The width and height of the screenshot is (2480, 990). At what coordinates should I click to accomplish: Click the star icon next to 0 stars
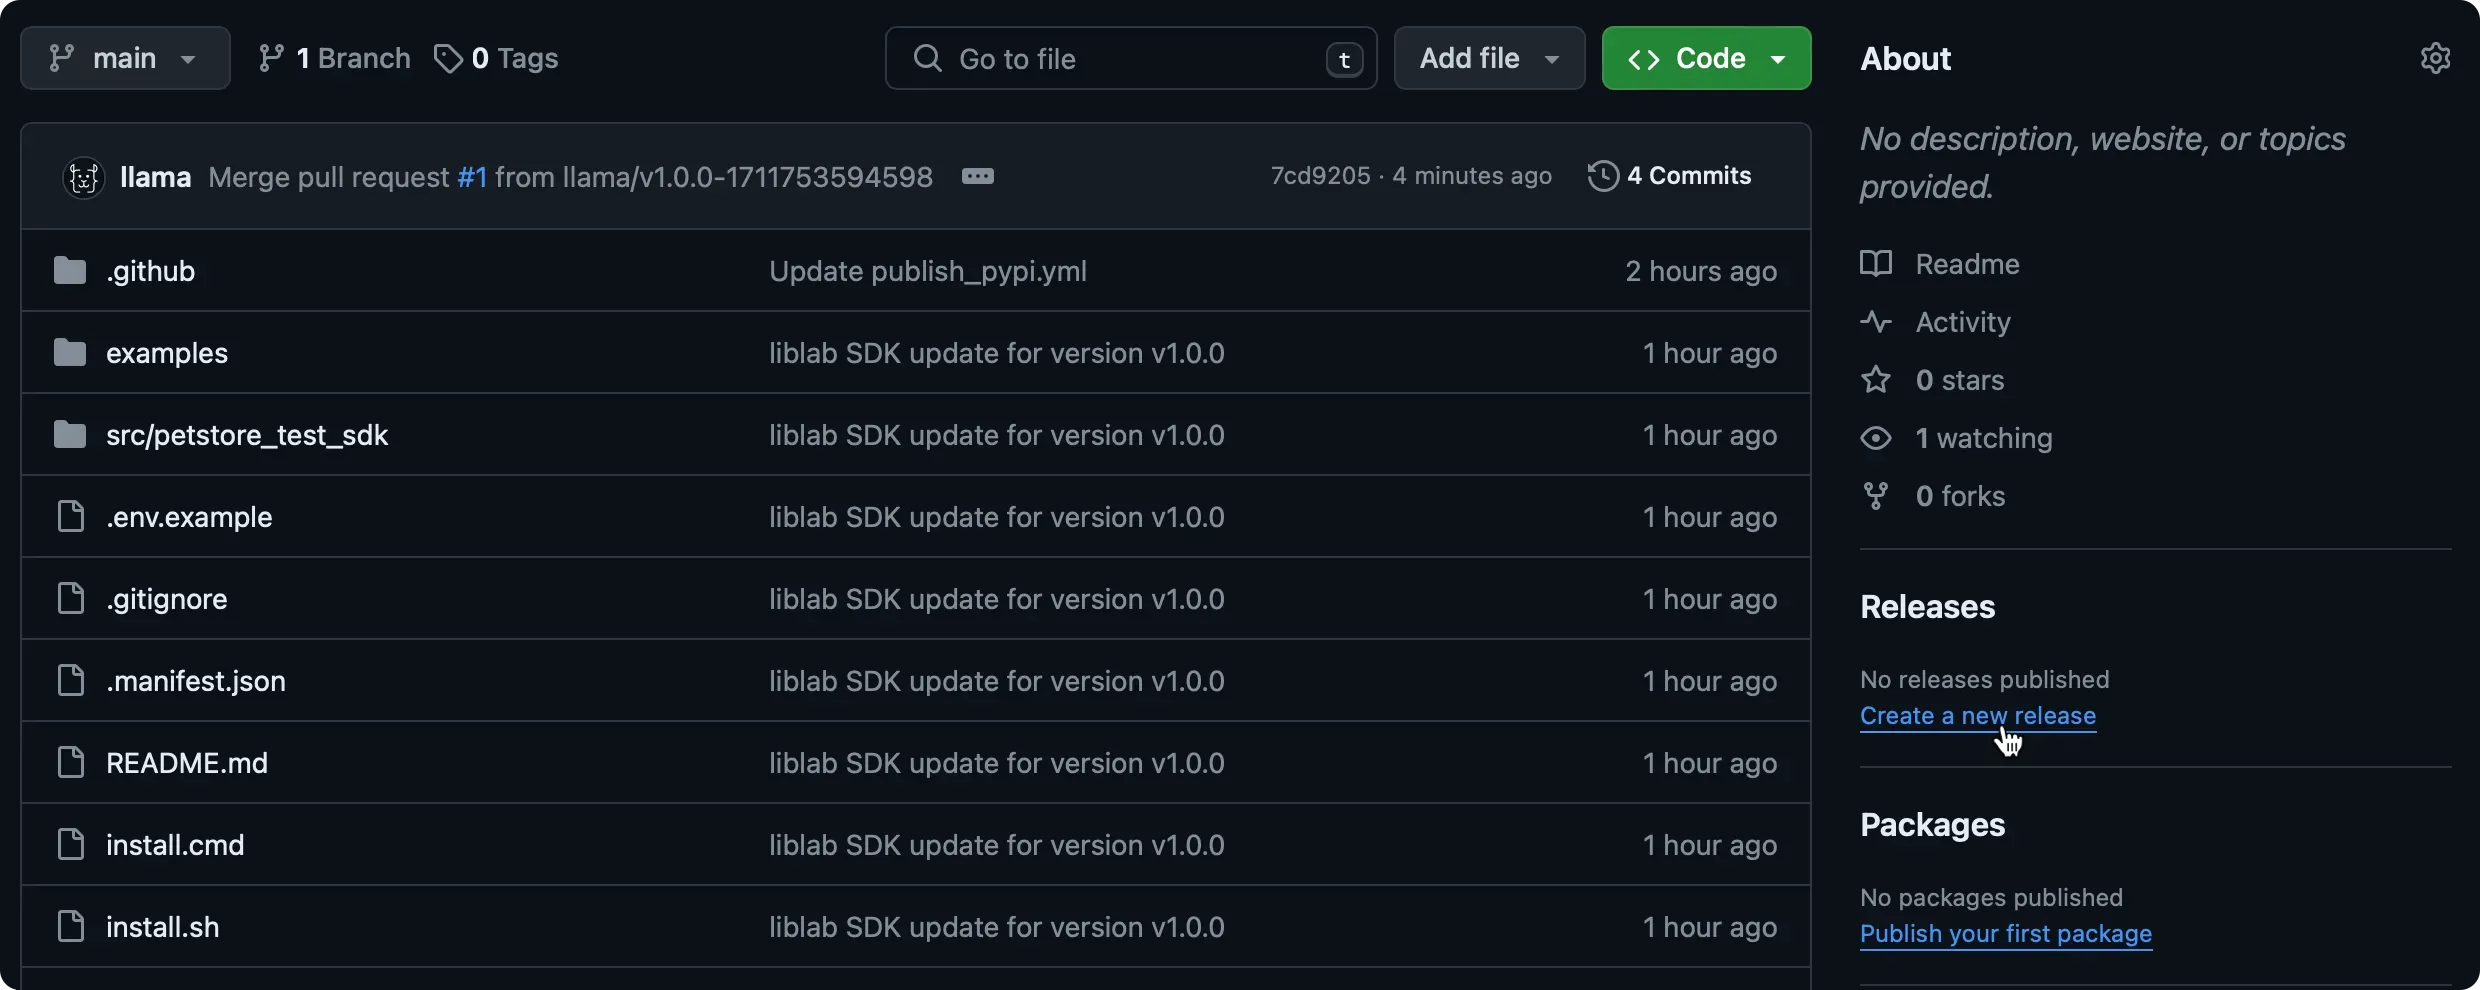tap(1875, 380)
